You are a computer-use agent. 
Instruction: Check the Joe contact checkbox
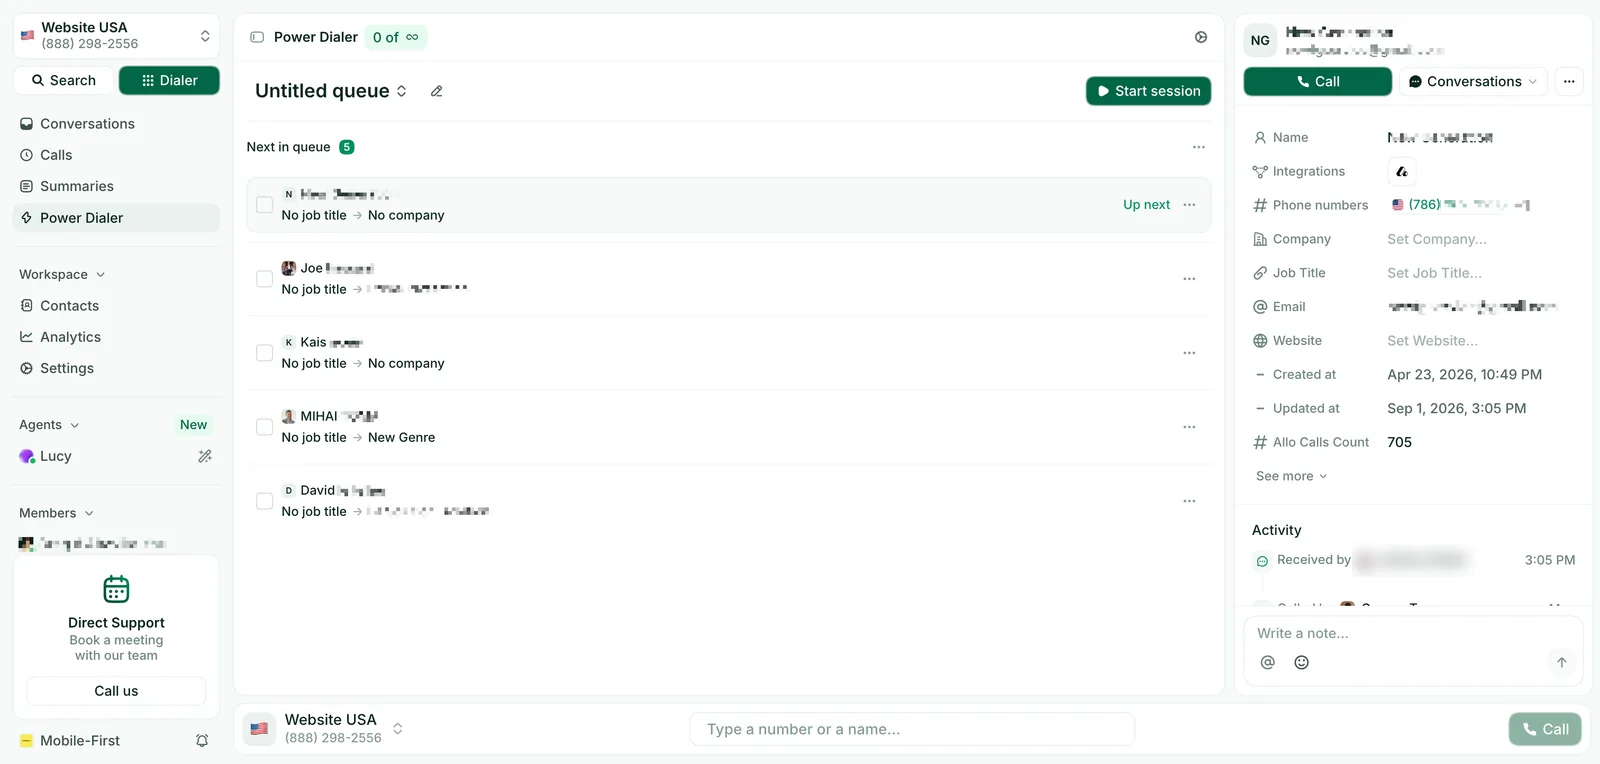tap(265, 279)
